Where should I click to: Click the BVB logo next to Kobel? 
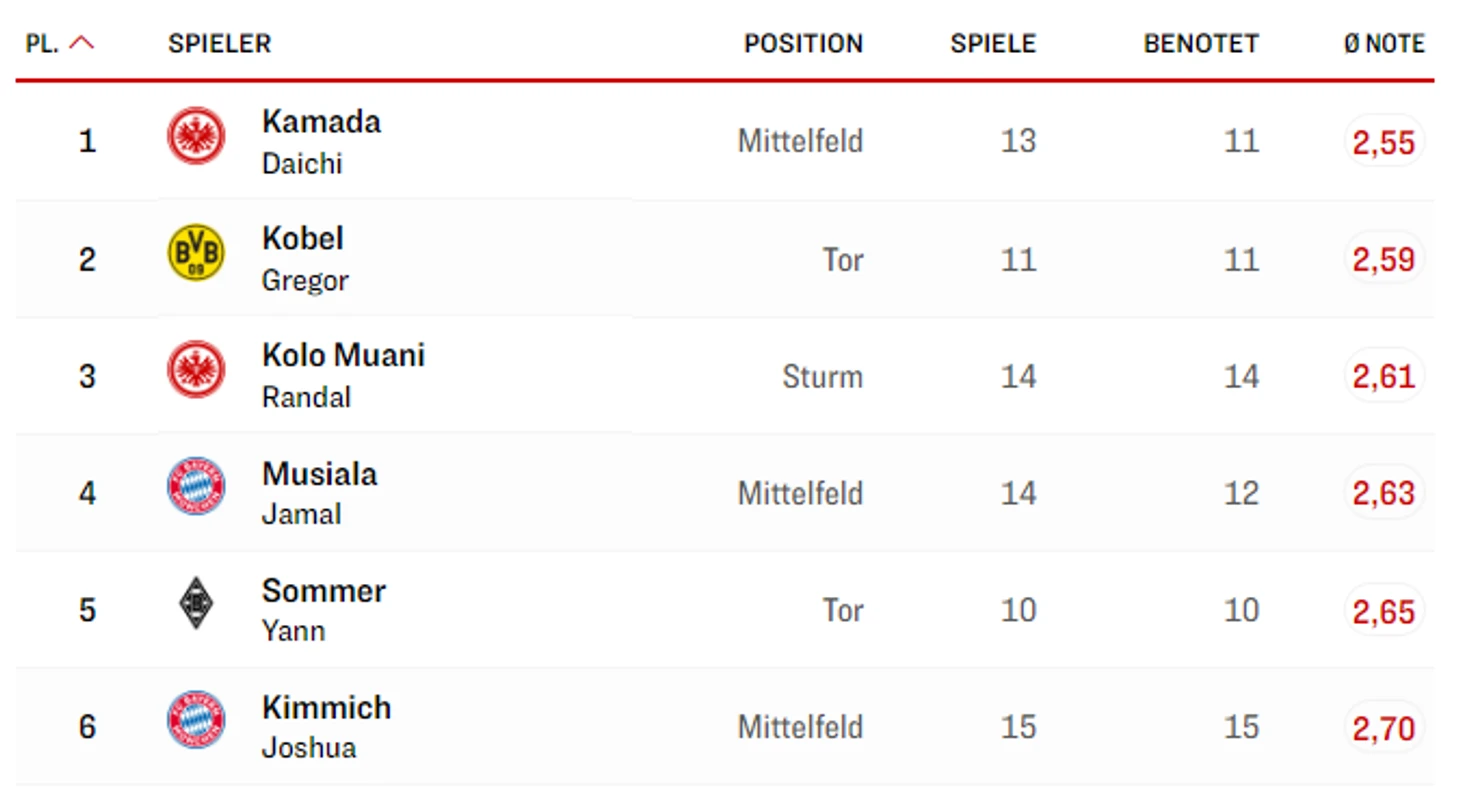(x=196, y=252)
